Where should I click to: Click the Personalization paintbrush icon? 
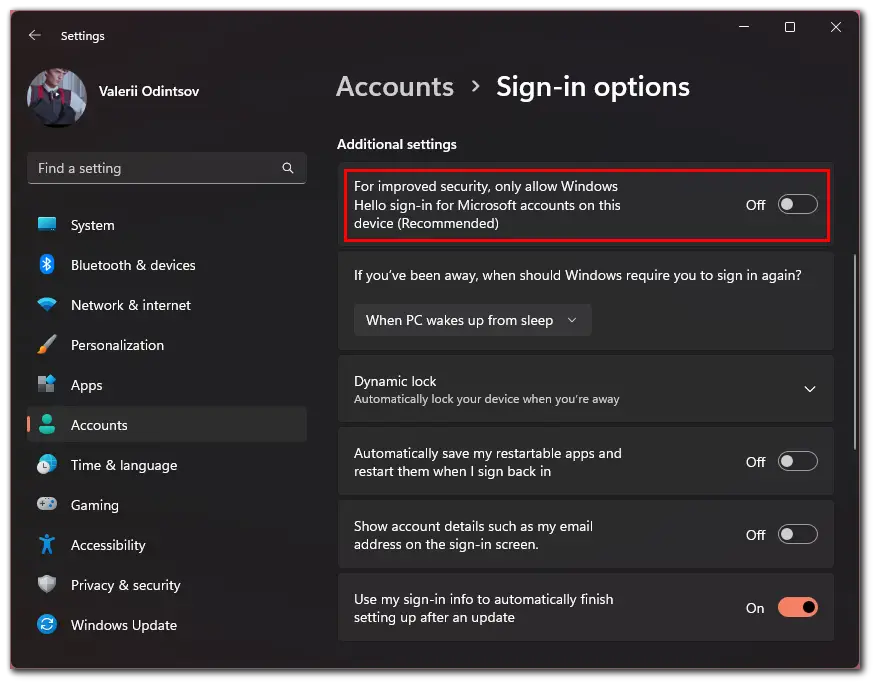47,344
